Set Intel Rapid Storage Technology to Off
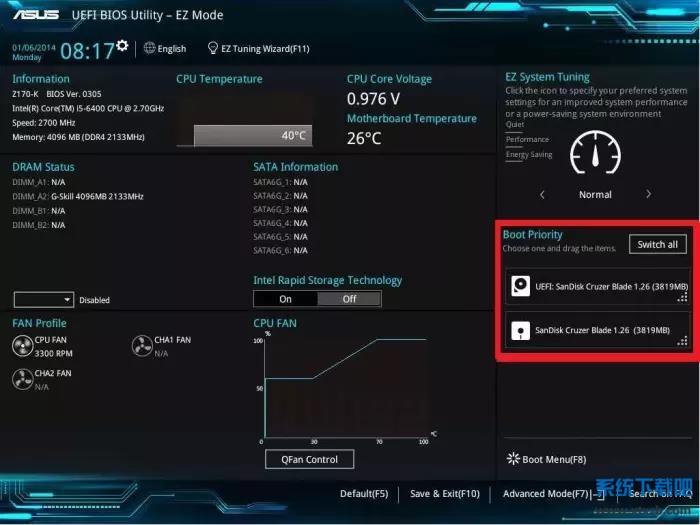Image resolution: width=700 pixels, height=525 pixels. (349, 299)
